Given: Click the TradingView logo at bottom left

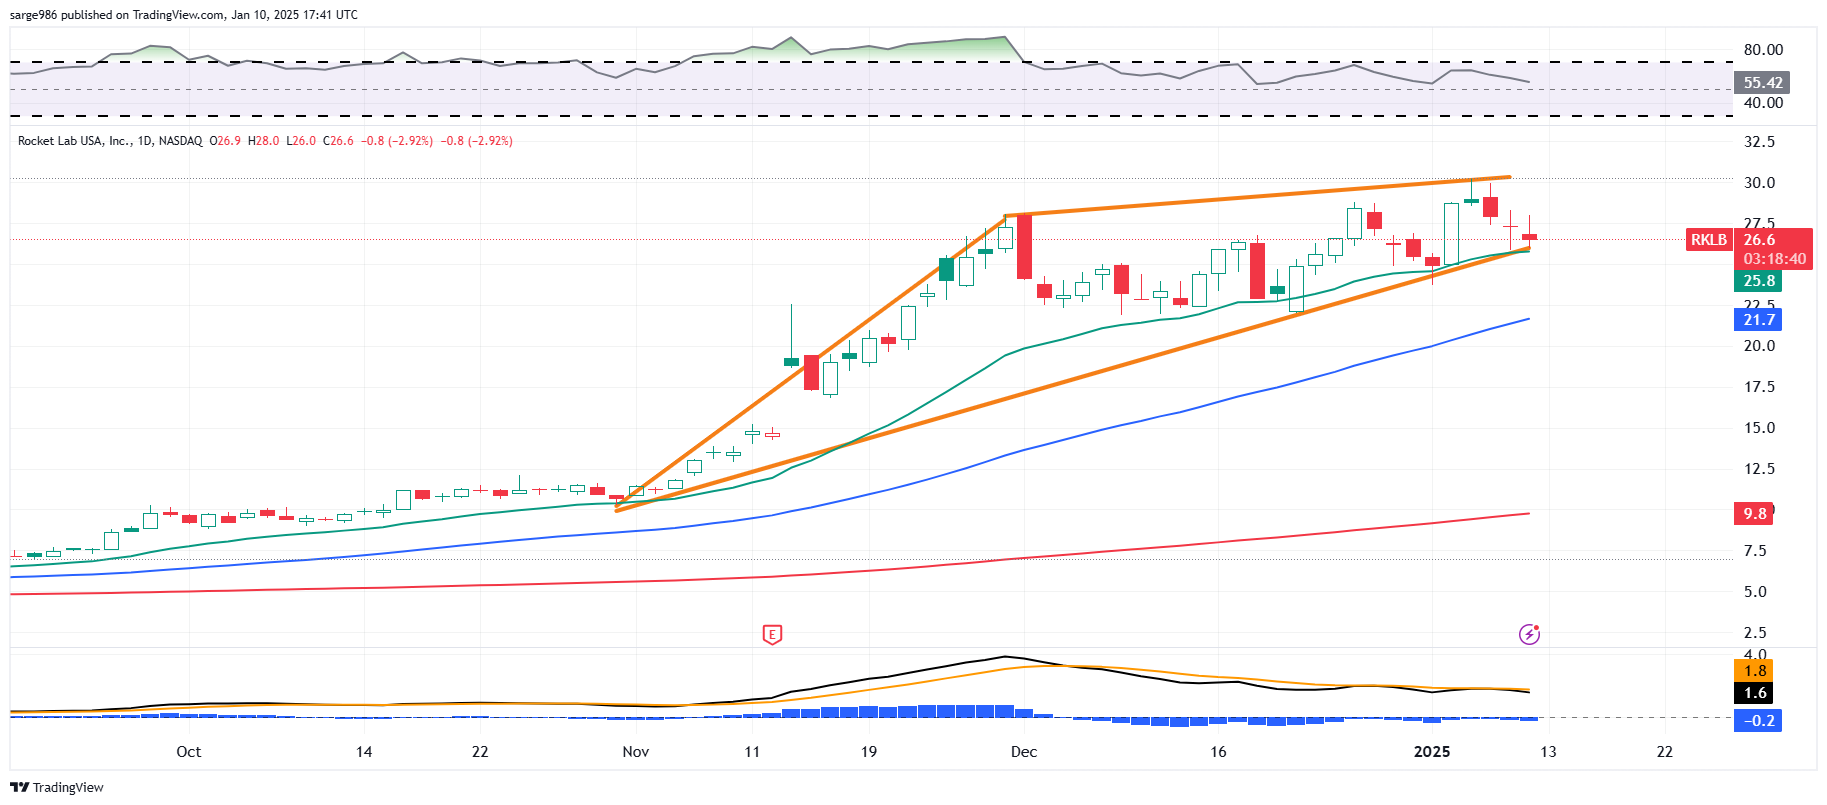Looking at the screenshot, I should click(x=57, y=787).
